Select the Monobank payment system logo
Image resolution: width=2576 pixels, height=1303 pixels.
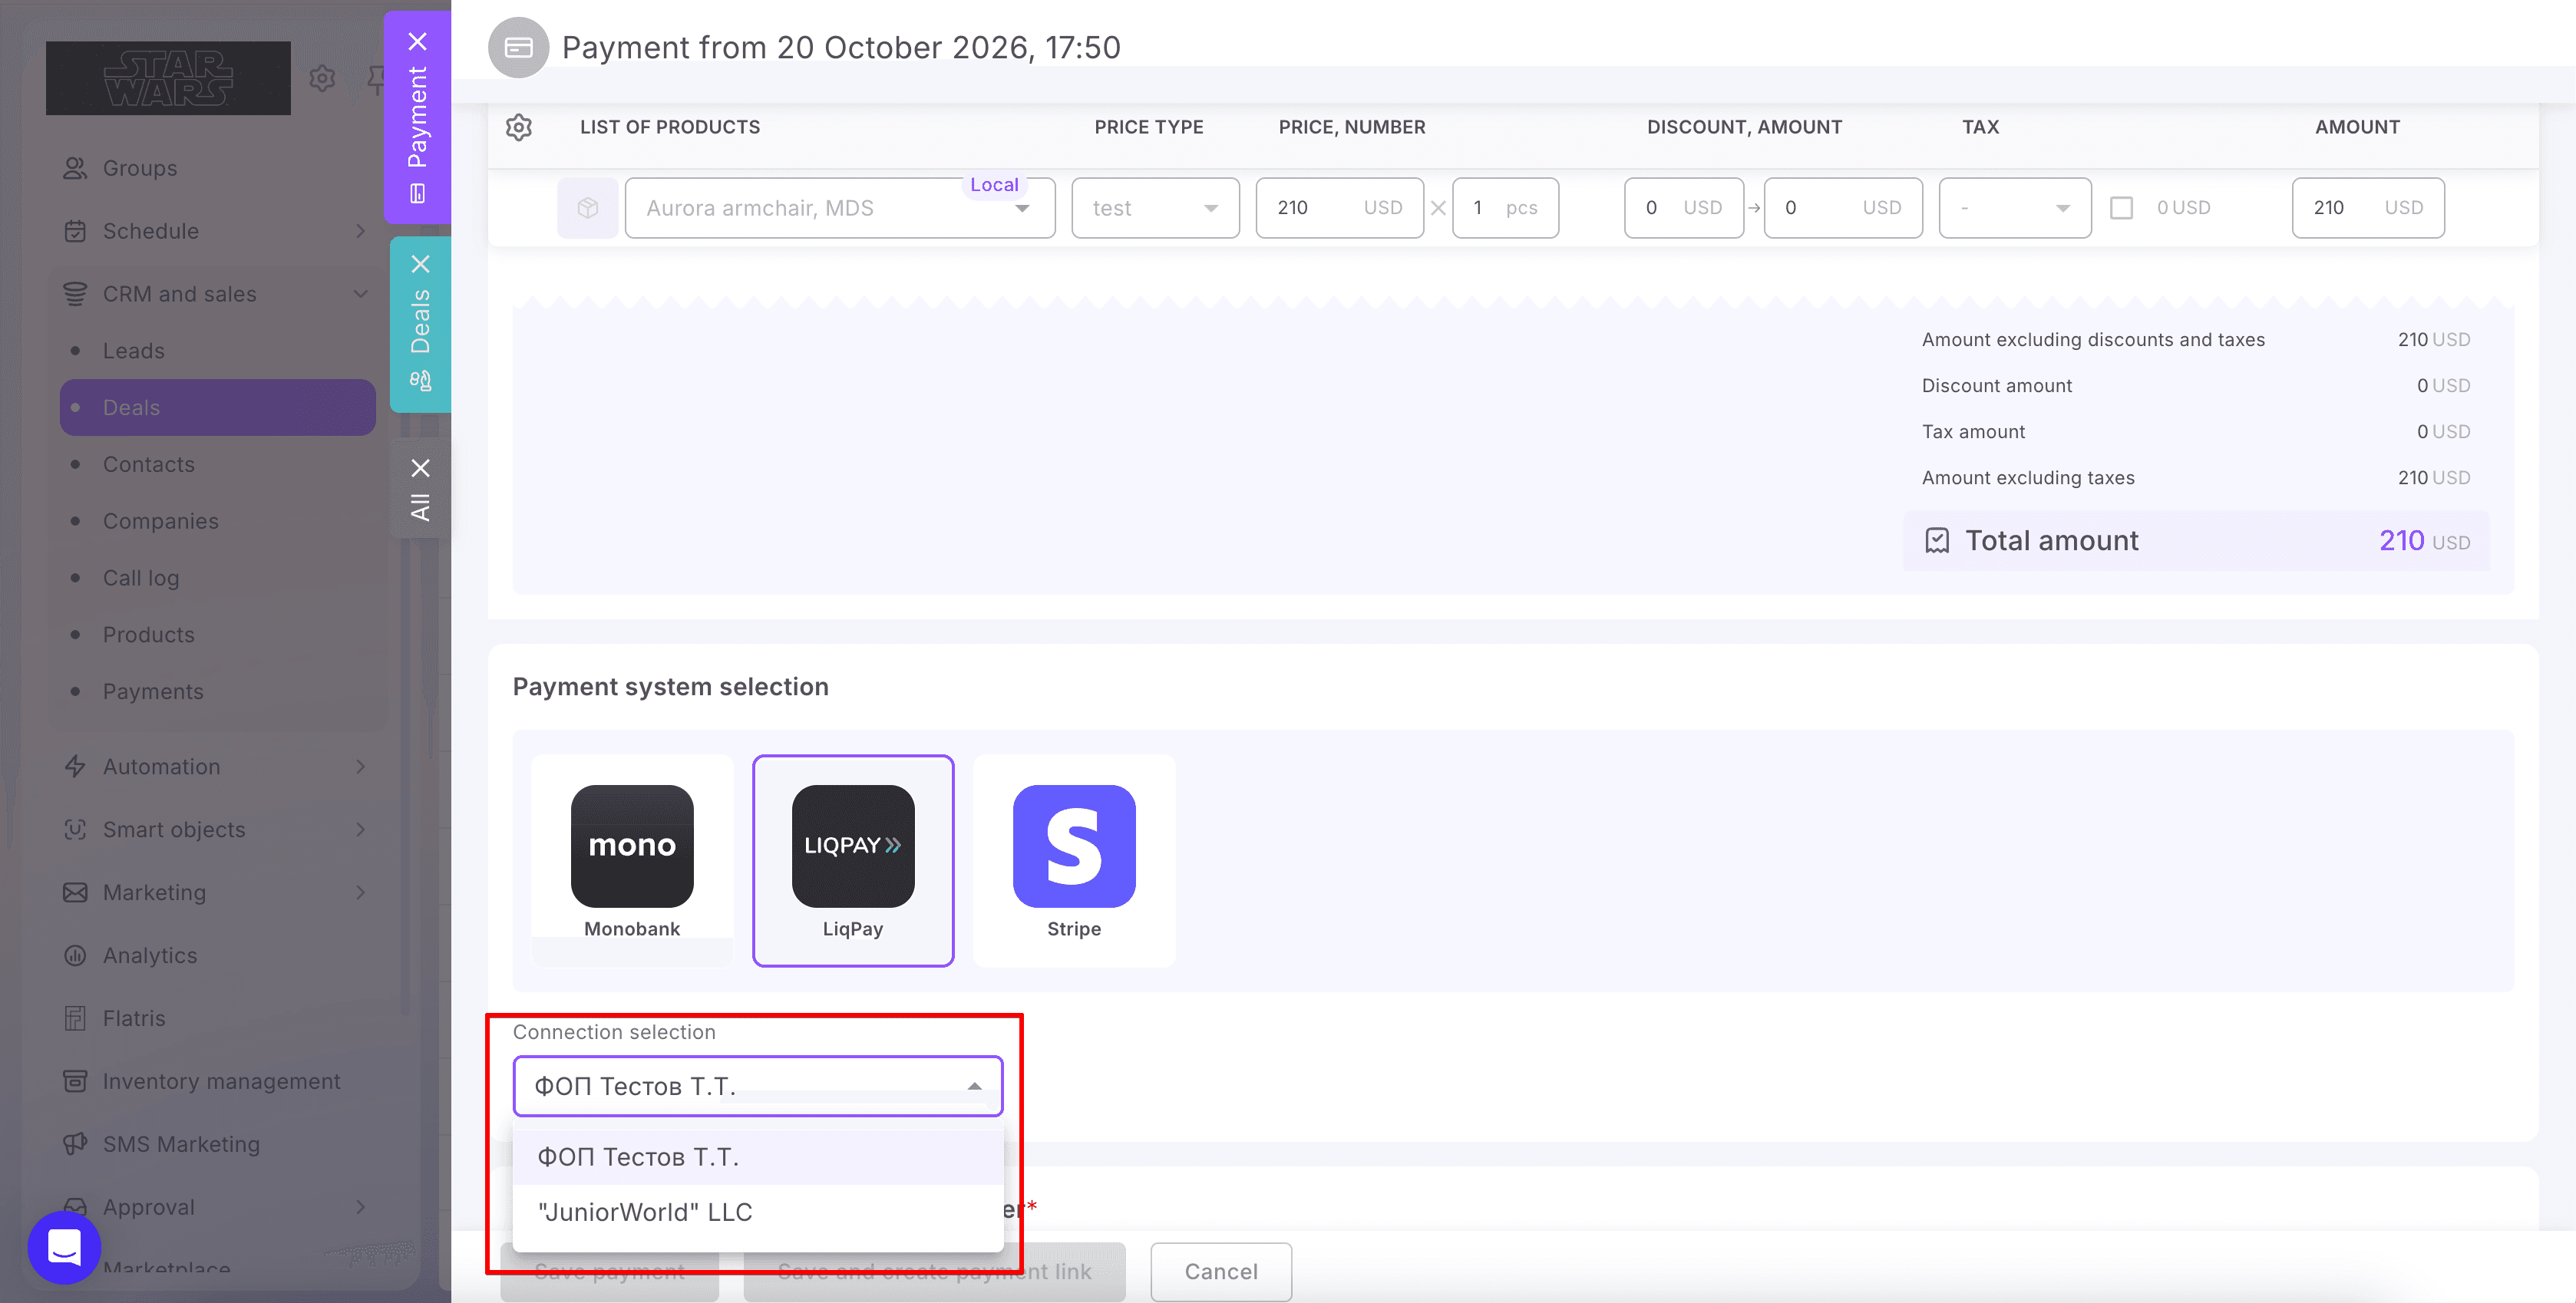point(632,846)
